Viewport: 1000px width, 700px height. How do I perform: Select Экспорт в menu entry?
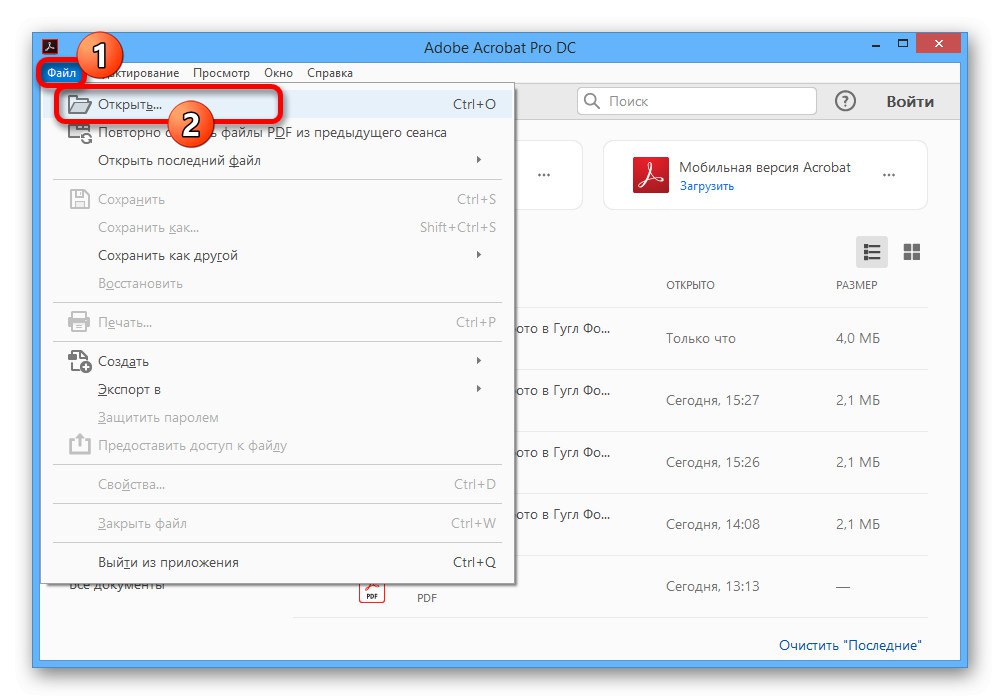[277, 390]
